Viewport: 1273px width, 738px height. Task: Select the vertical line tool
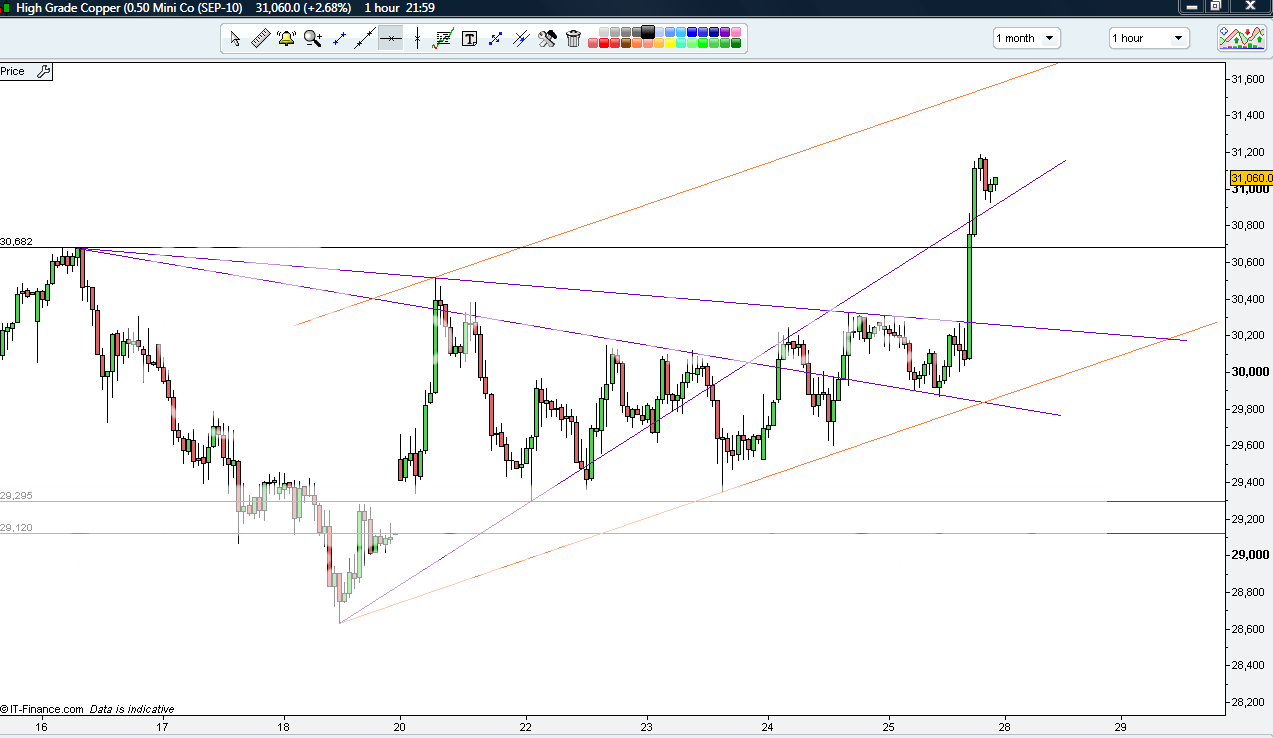click(x=417, y=38)
